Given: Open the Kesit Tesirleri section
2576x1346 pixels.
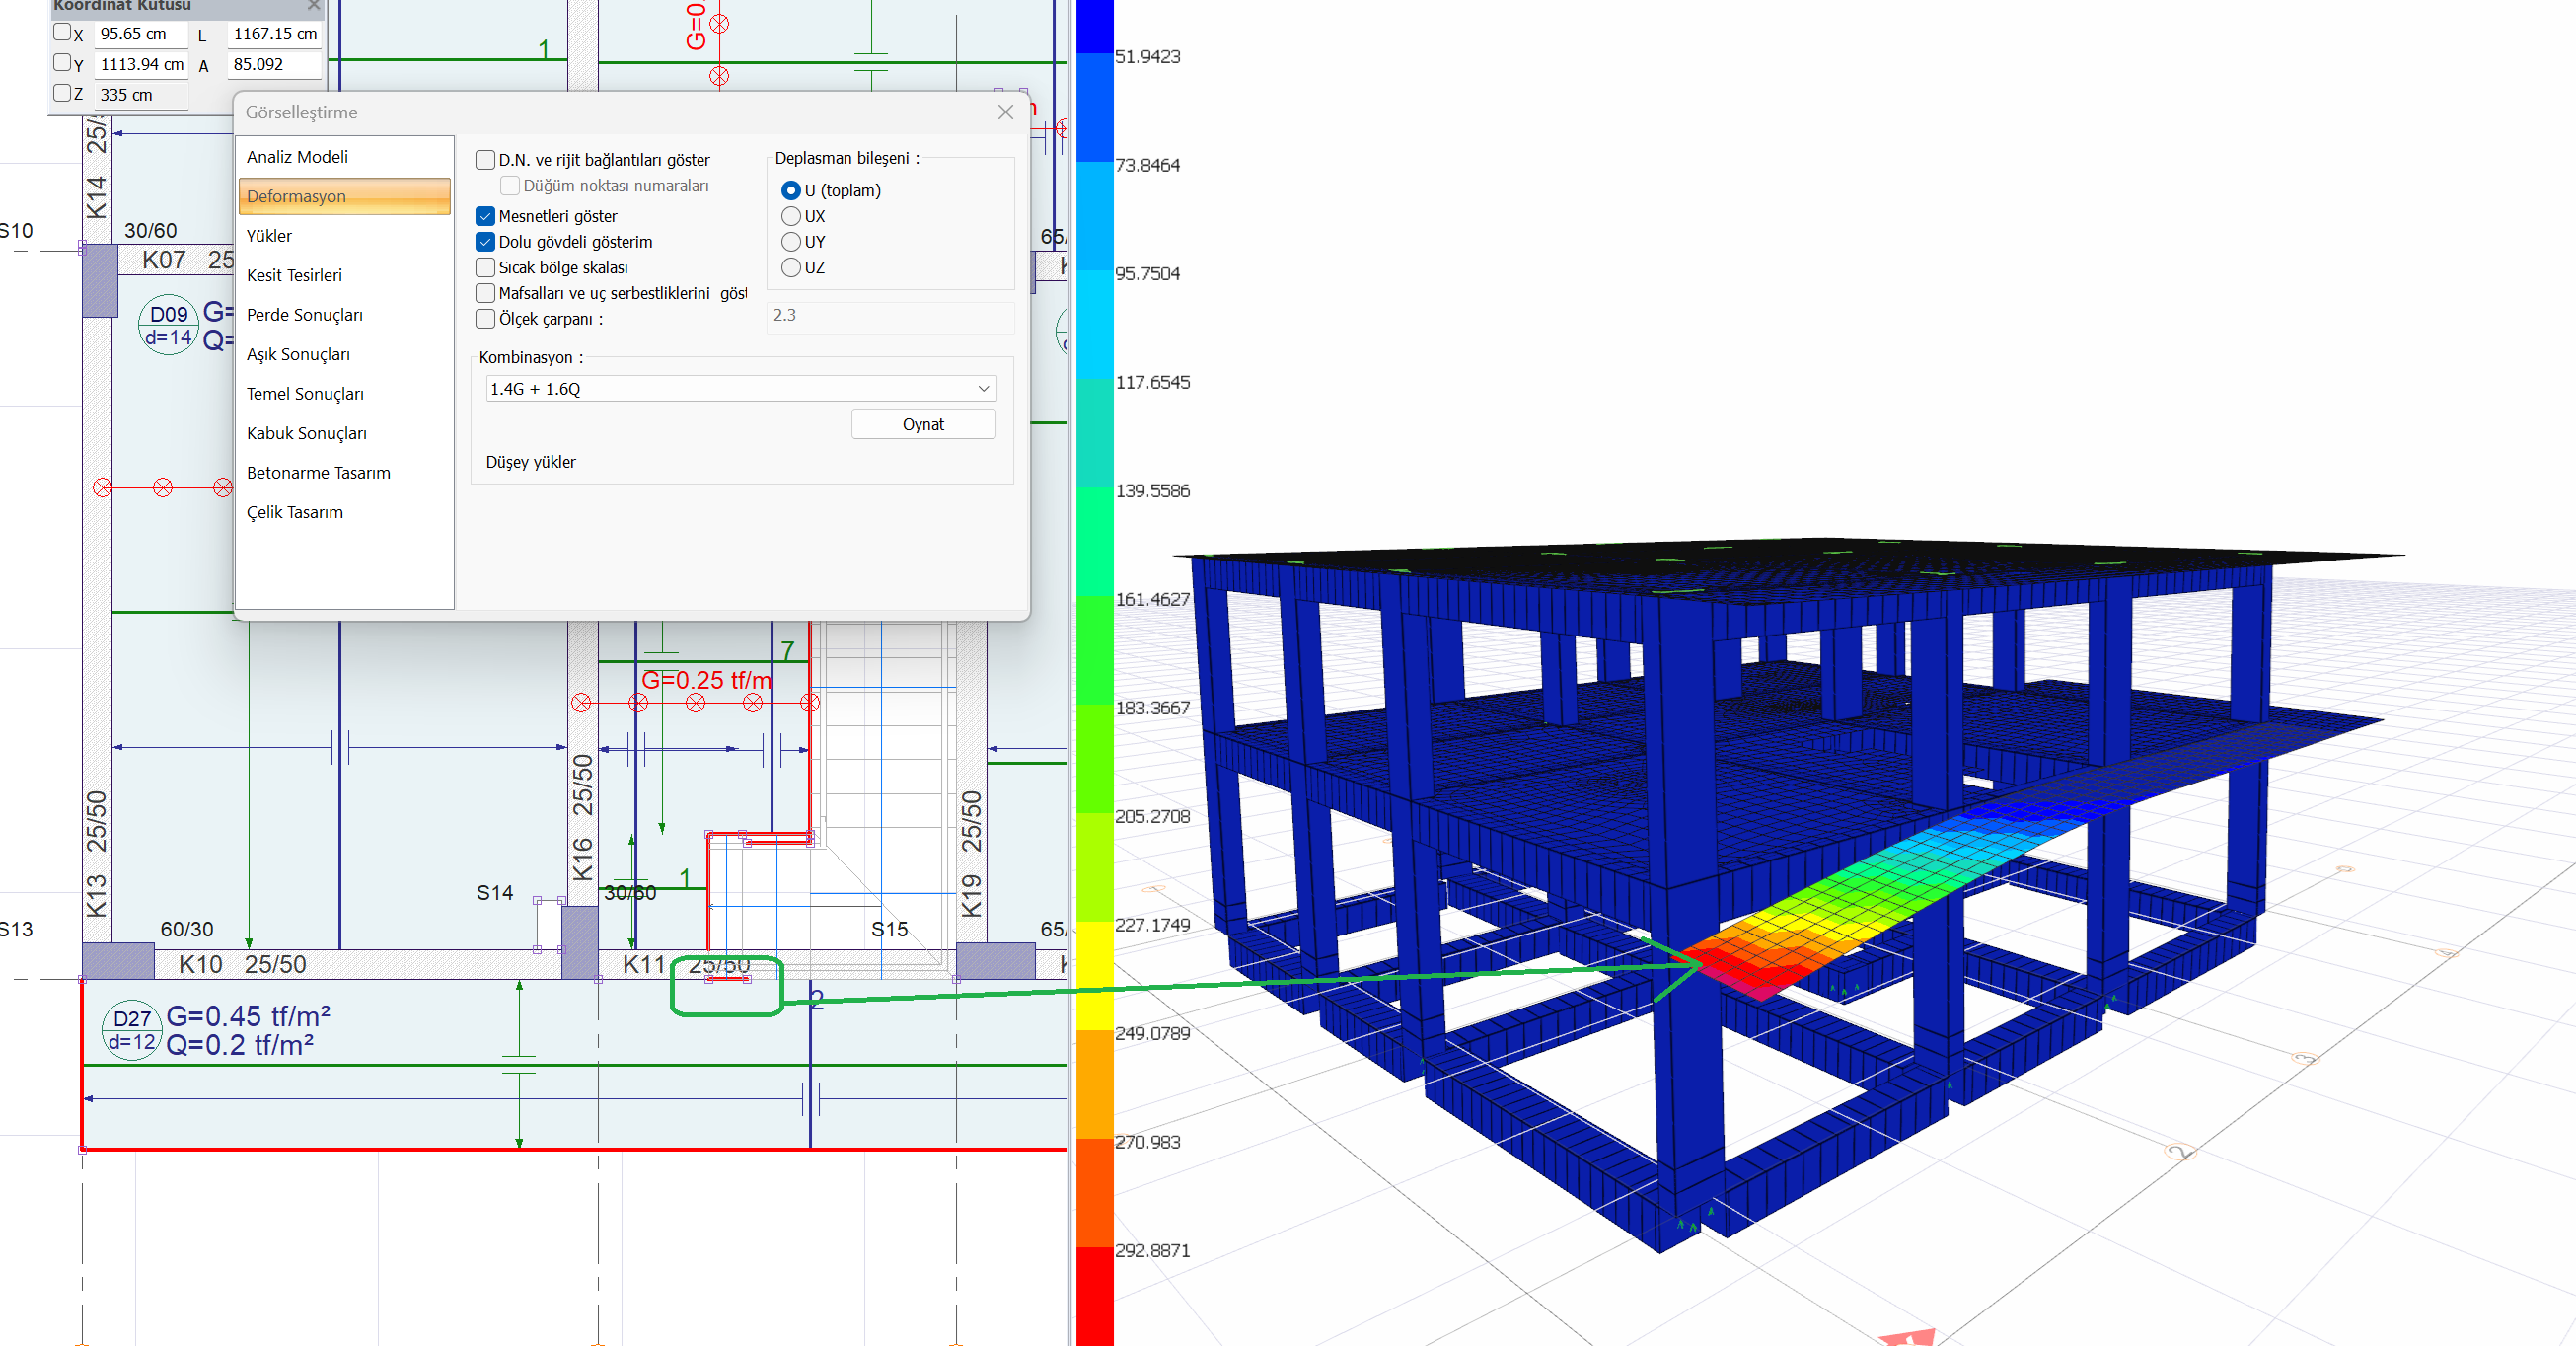Looking at the screenshot, I should [x=294, y=275].
